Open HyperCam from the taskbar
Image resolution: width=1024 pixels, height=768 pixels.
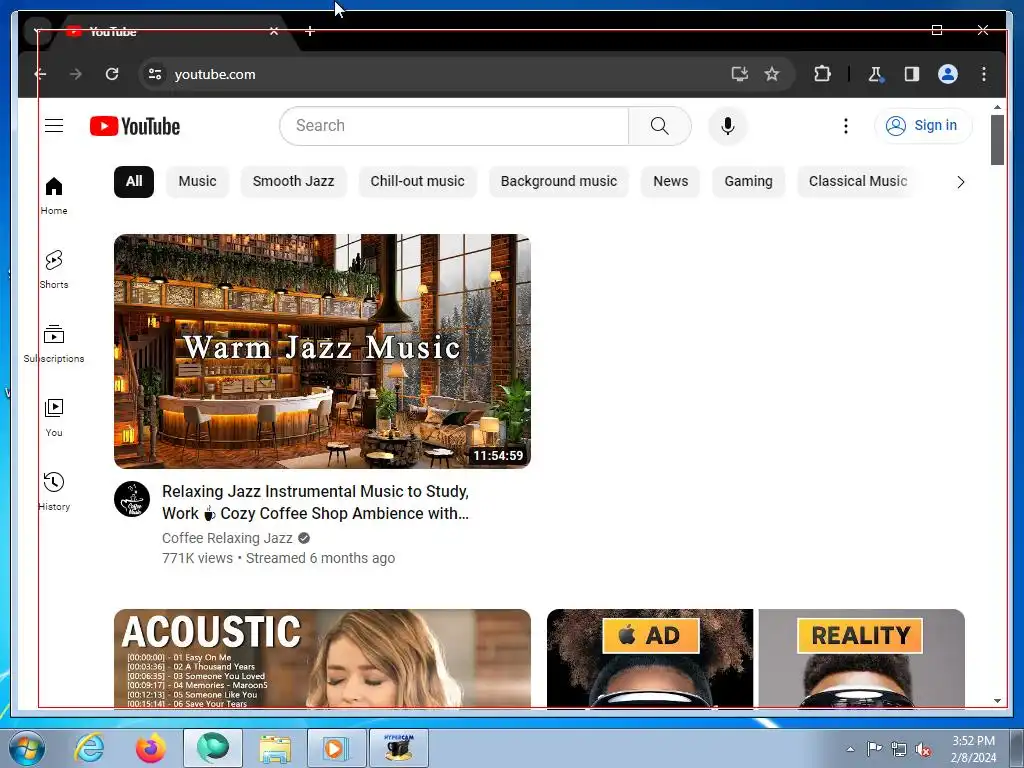coord(398,748)
